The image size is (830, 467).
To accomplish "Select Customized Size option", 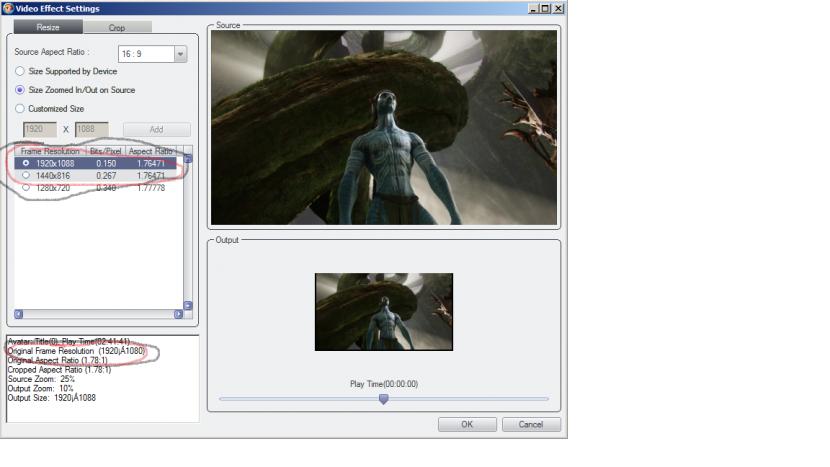I will click(x=20, y=109).
